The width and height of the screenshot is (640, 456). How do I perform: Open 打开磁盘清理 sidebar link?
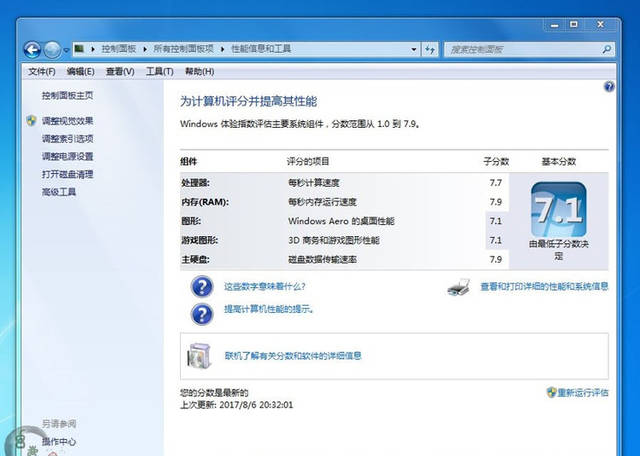click(67, 174)
